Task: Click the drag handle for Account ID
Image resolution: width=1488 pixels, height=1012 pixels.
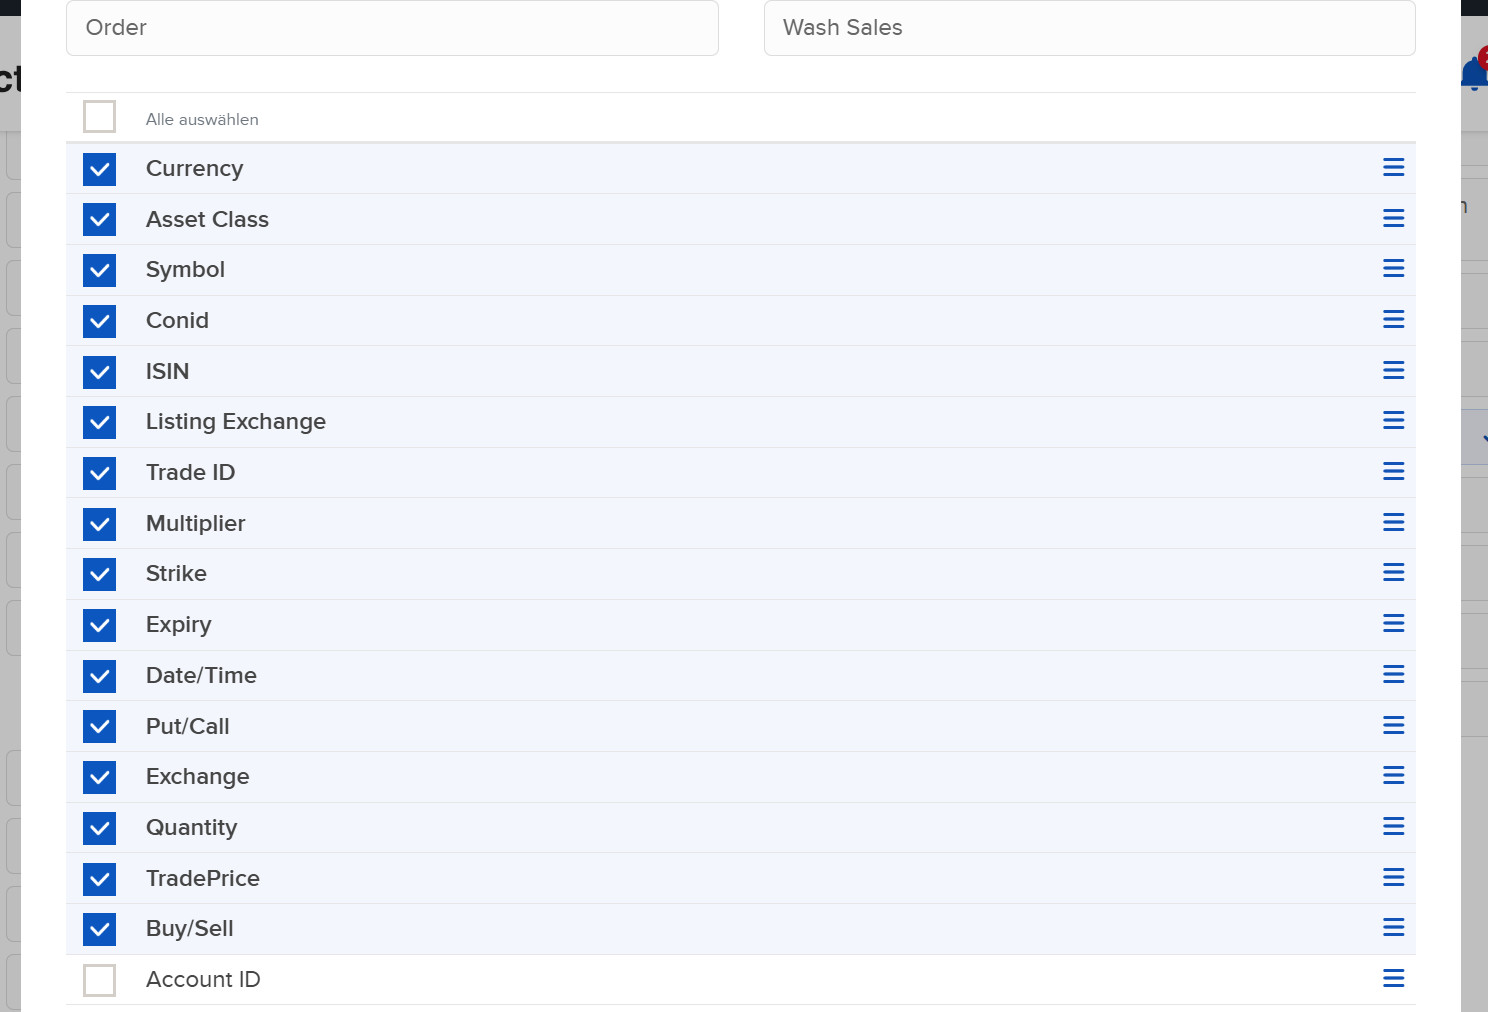Action: 1393,979
